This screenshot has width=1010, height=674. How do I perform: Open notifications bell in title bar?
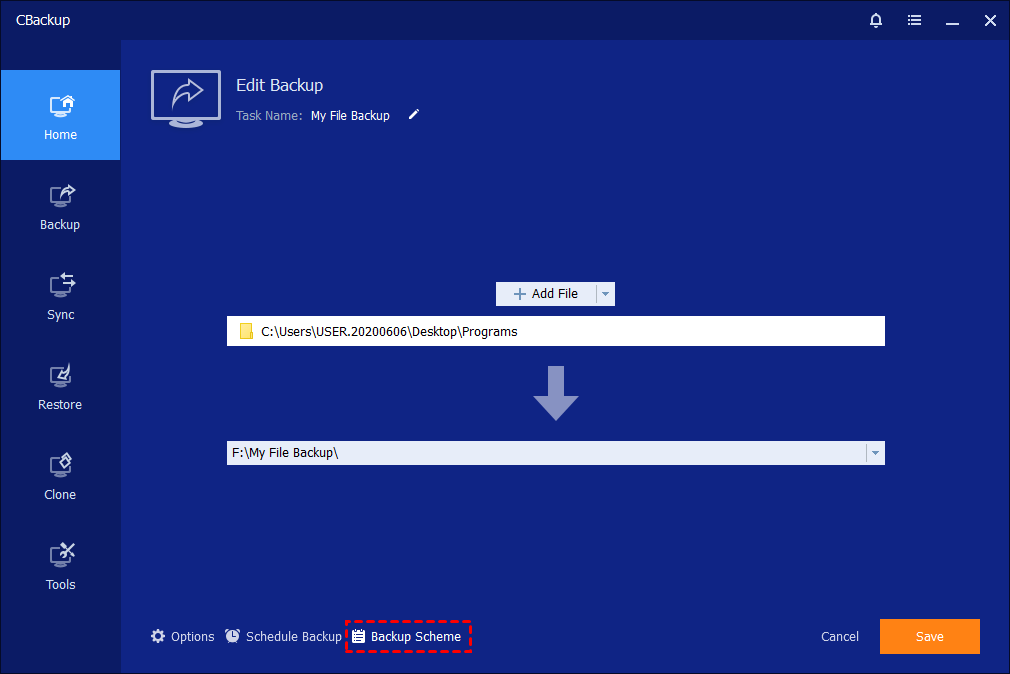876,20
